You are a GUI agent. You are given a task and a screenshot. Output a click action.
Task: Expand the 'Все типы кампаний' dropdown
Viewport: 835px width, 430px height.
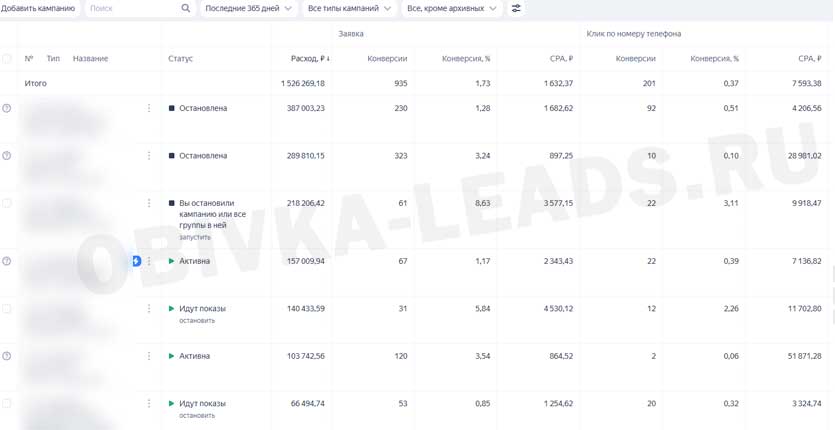[349, 9]
